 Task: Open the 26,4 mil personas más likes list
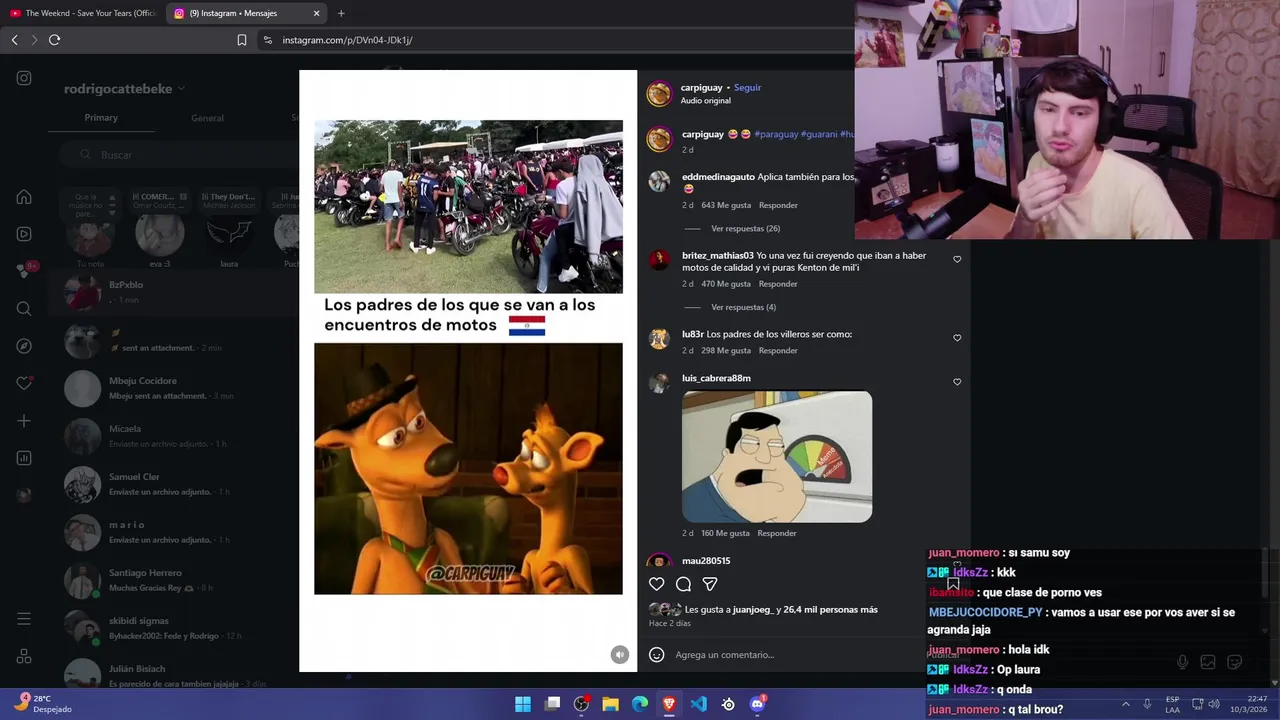(x=830, y=610)
